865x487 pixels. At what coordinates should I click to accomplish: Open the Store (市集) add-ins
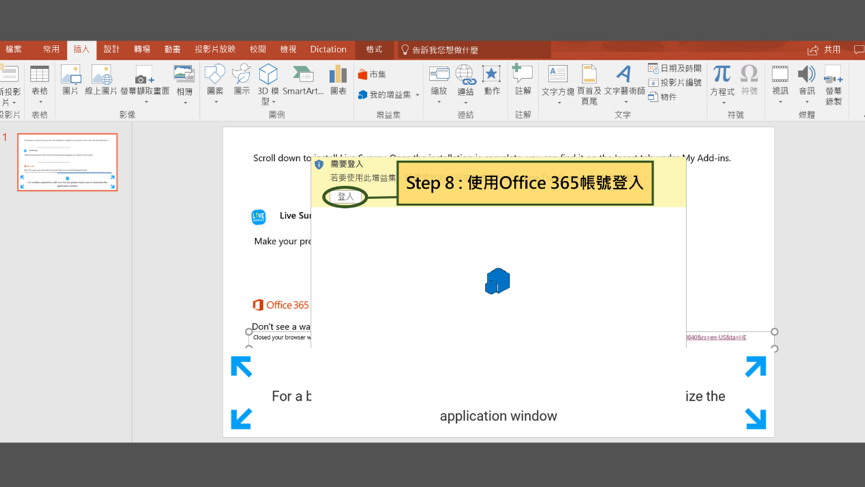(x=372, y=74)
